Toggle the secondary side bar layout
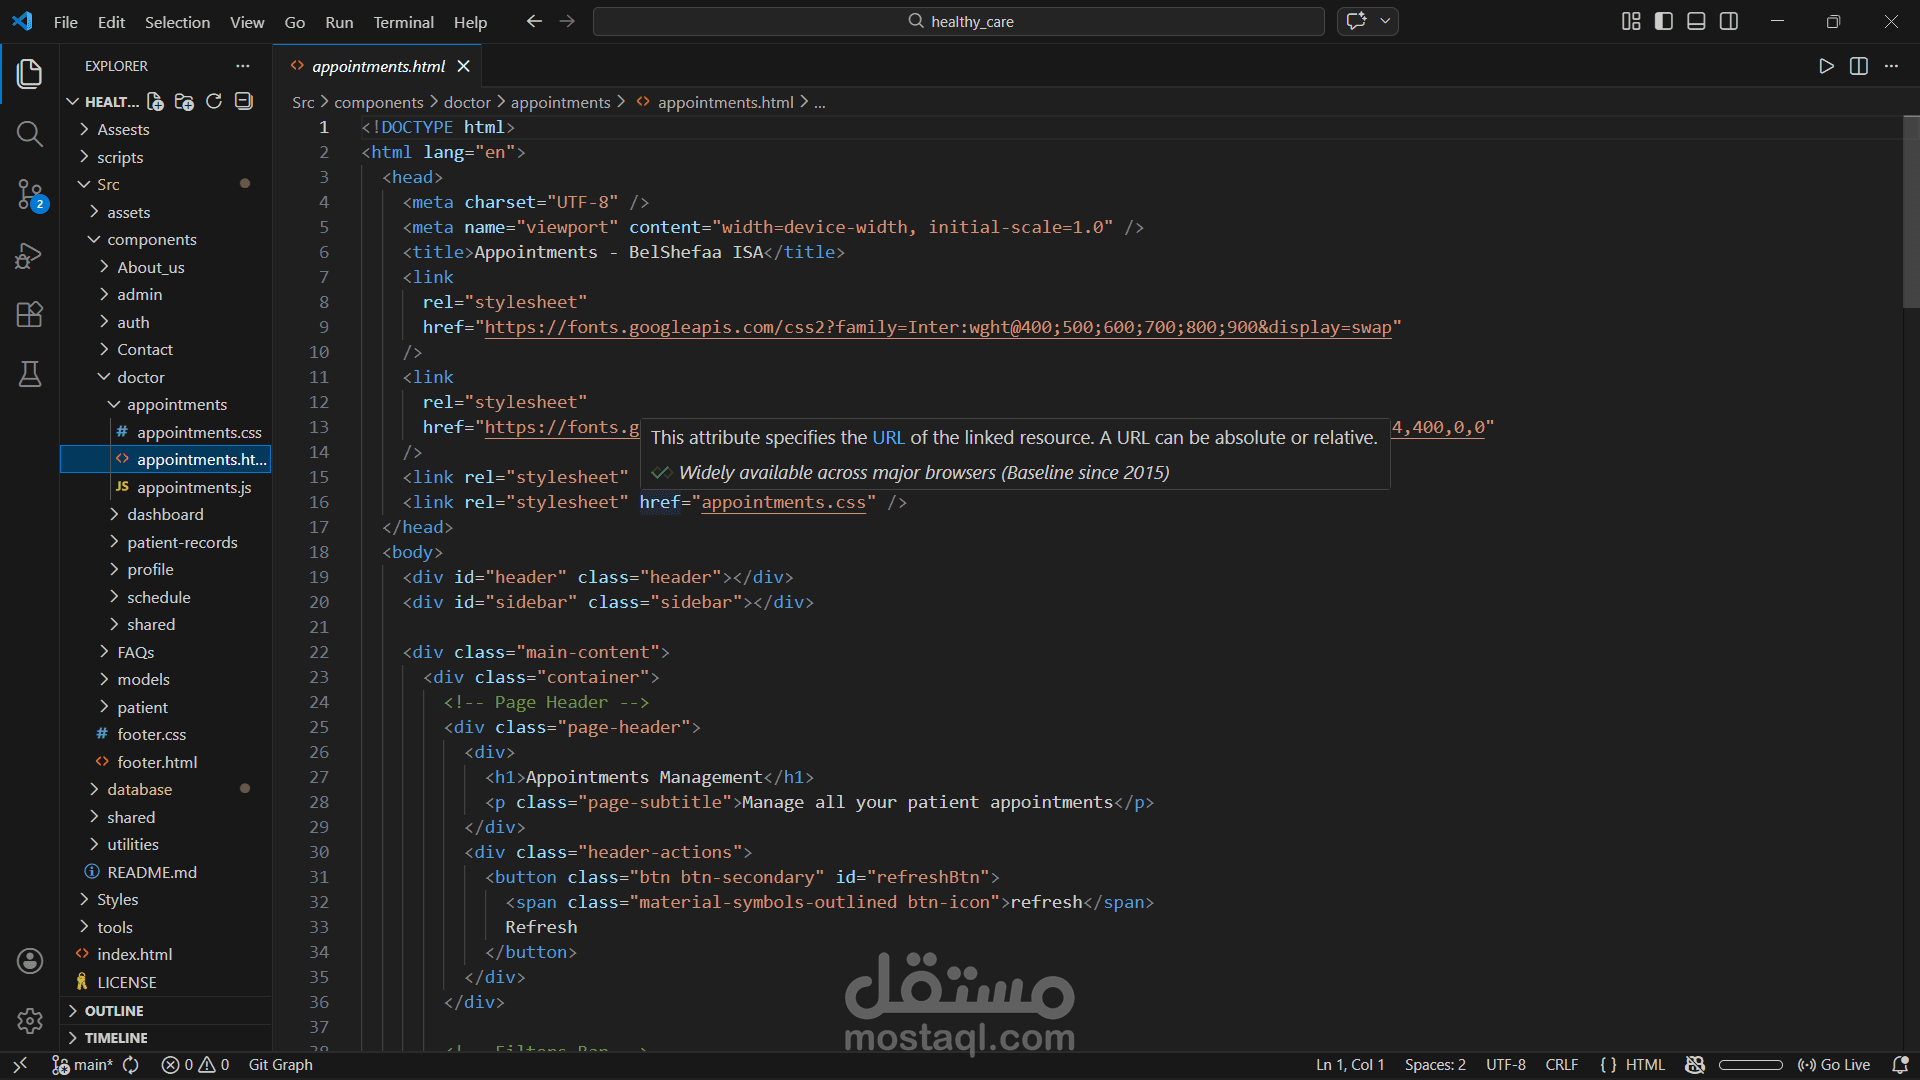Screen dimensions: 1920x1080 [1729, 21]
